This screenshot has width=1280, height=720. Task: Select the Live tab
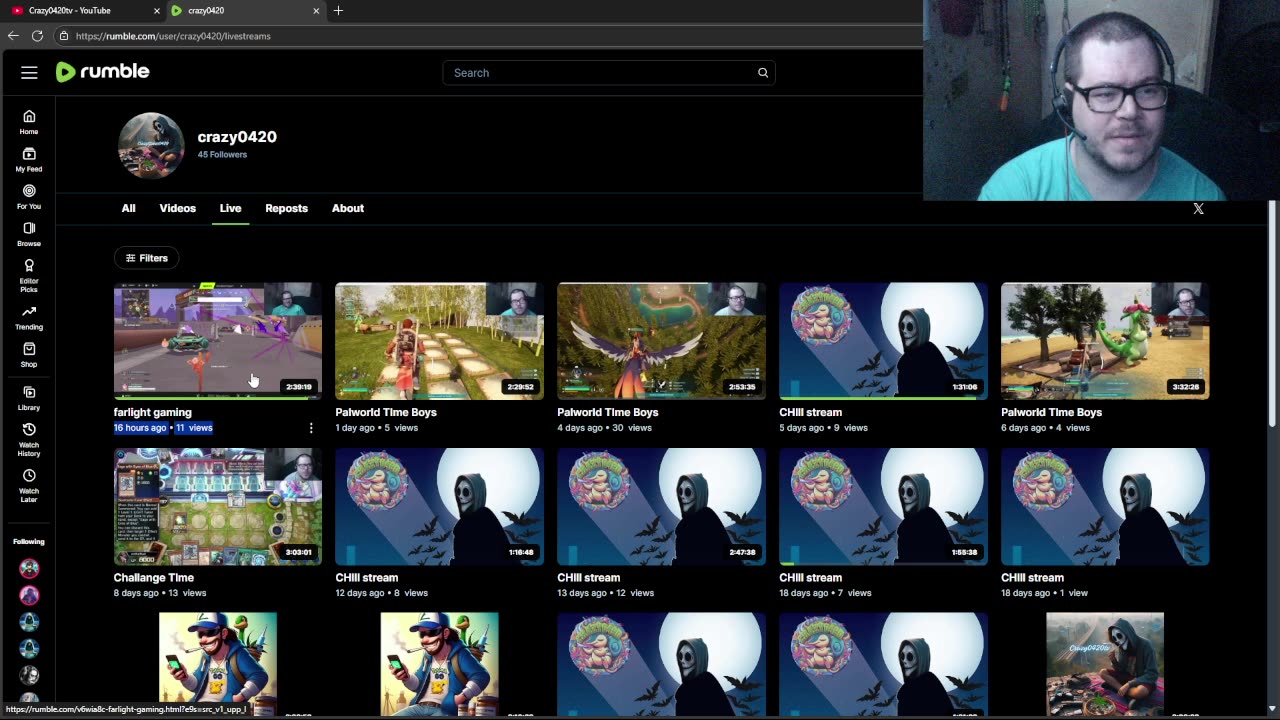tap(231, 208)
